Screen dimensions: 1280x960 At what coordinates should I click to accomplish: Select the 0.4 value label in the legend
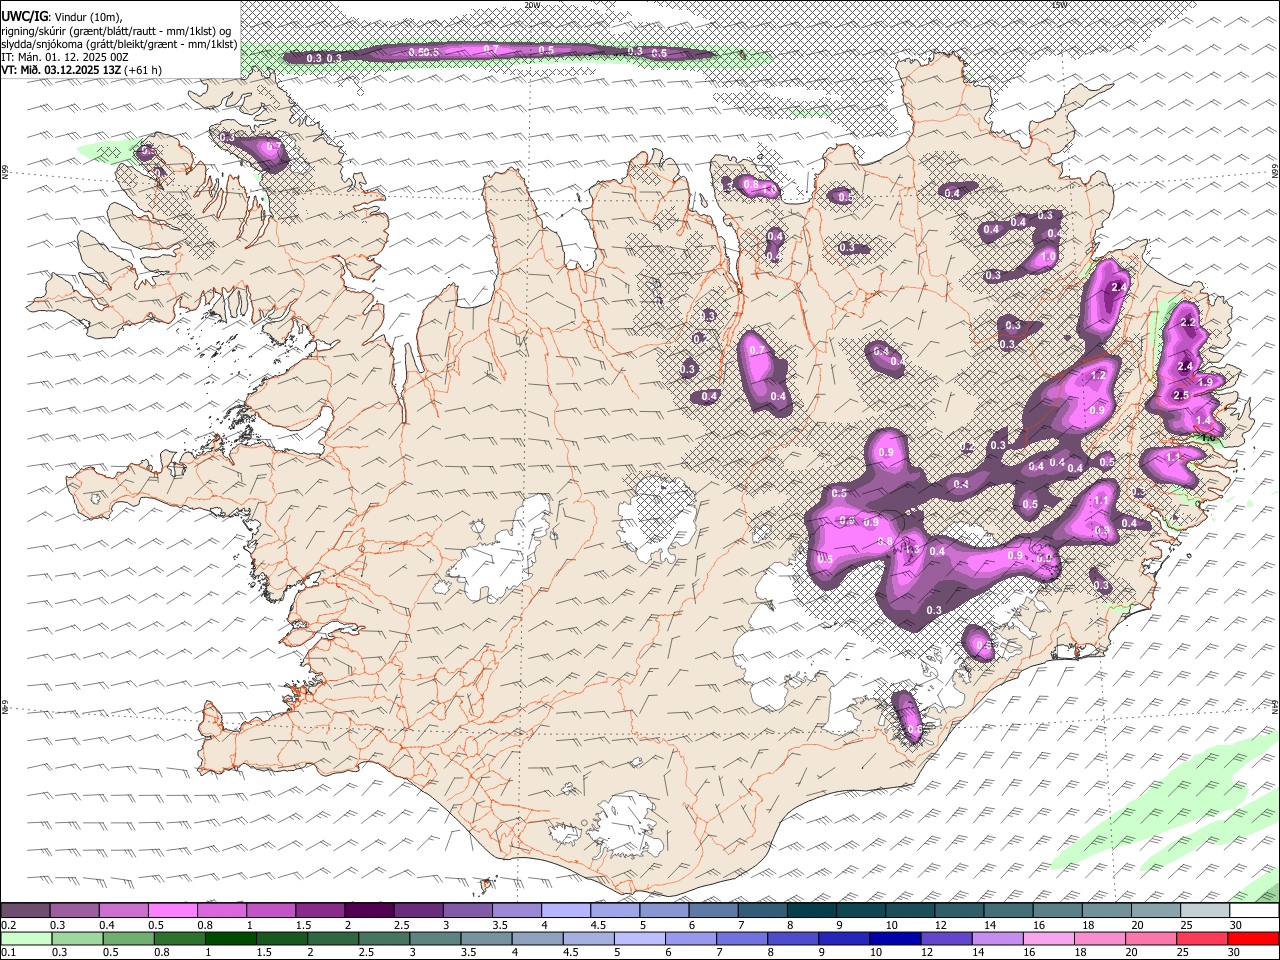[107, 925]
